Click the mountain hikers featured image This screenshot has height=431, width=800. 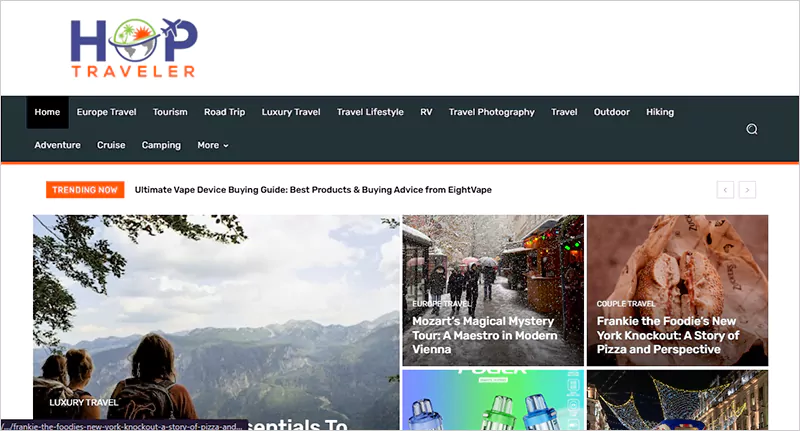215,300
